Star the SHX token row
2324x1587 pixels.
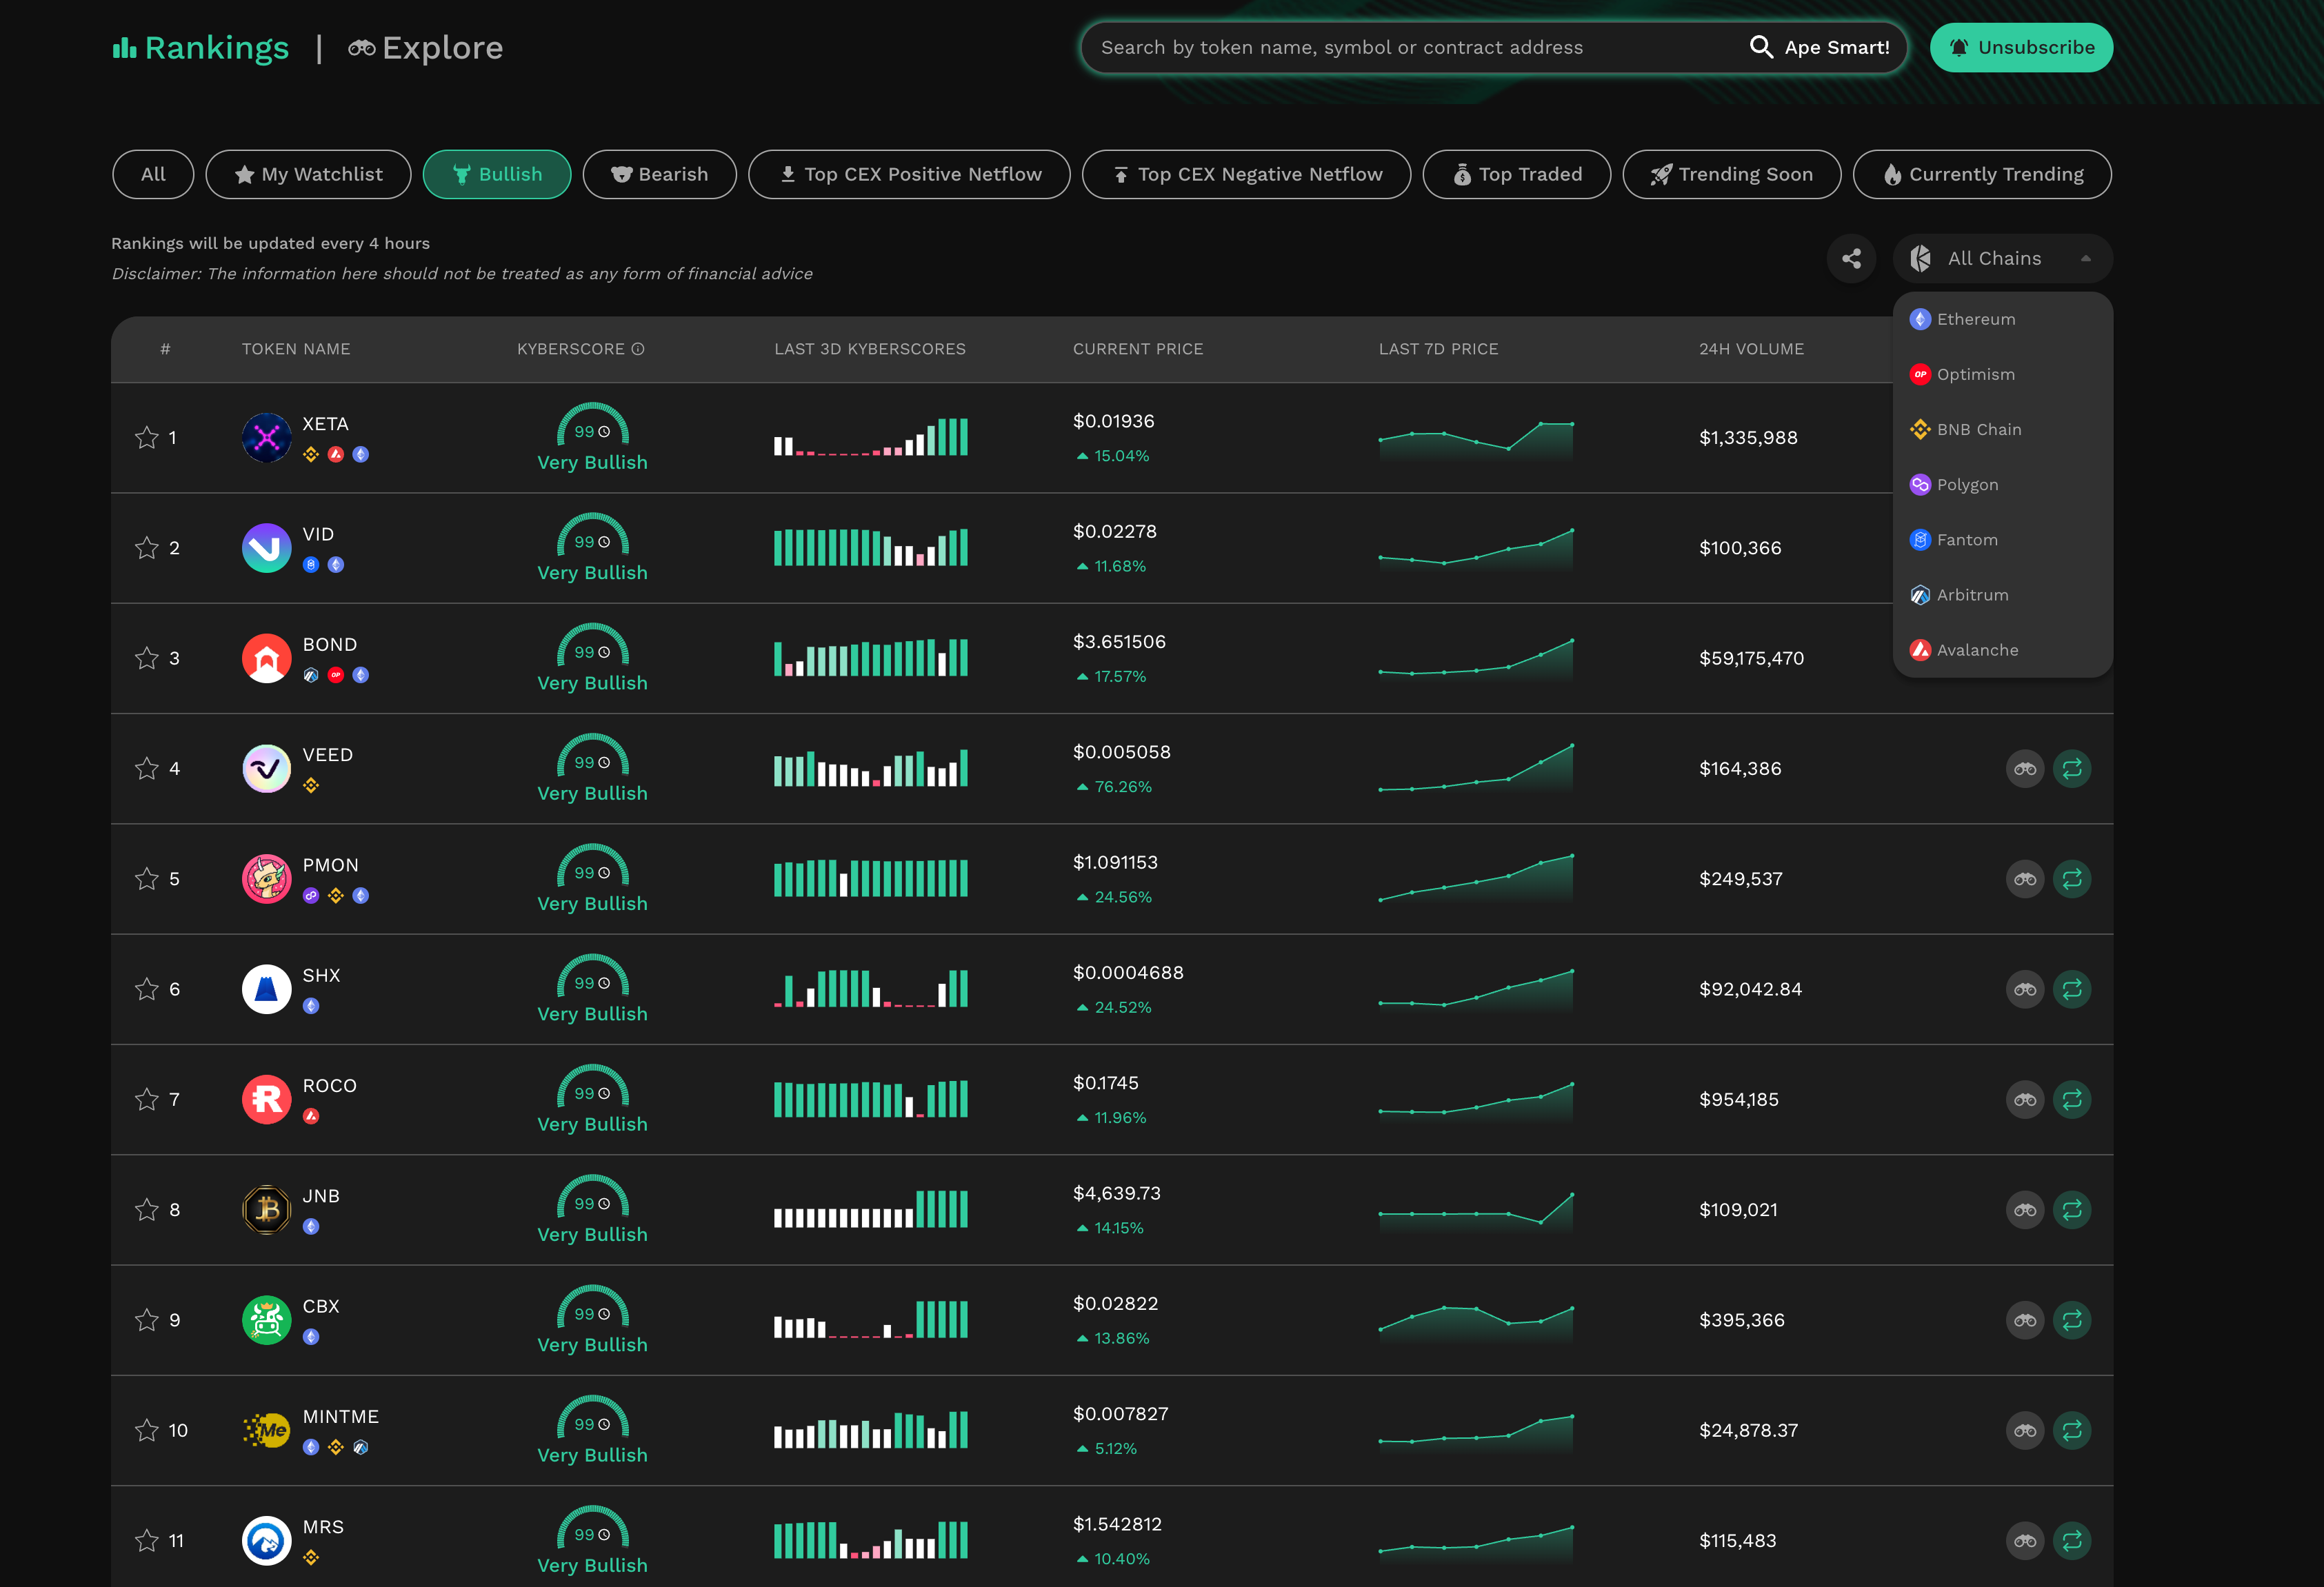(x=147, y=989)
